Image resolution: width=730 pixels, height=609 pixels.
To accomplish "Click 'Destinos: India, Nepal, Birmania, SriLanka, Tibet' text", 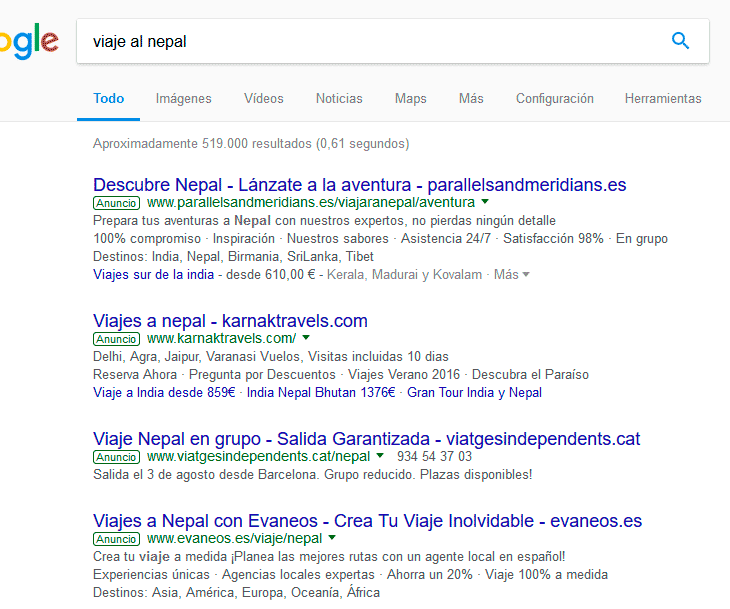I will click(233, 257).
